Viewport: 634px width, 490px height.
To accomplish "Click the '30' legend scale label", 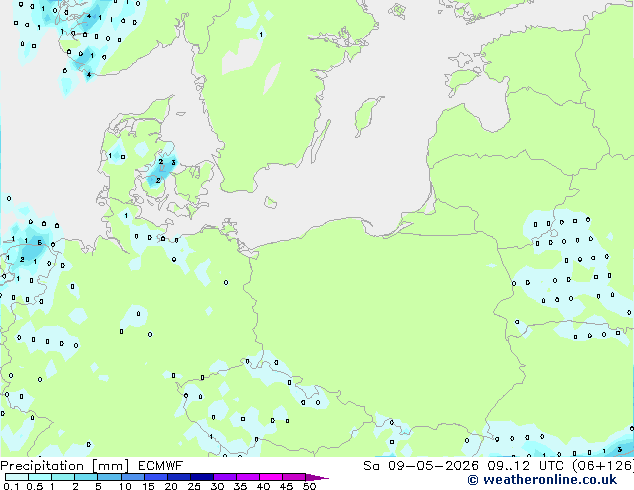I will coord(217,486).
